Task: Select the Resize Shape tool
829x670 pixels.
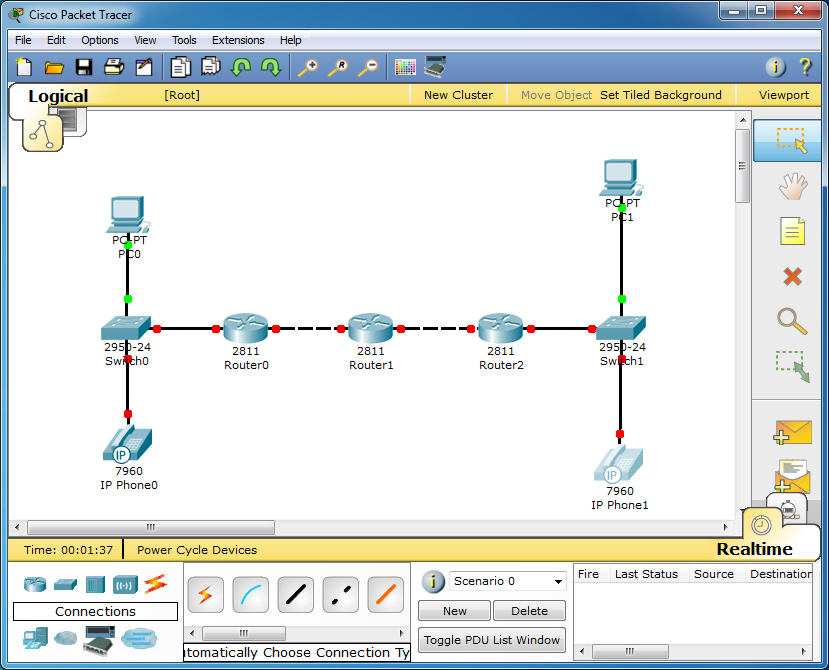Action: point(793,366)
